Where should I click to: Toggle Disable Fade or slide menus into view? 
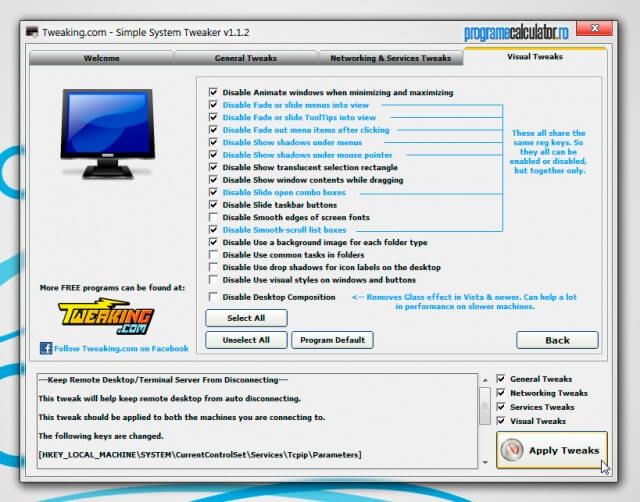(213, 105)
